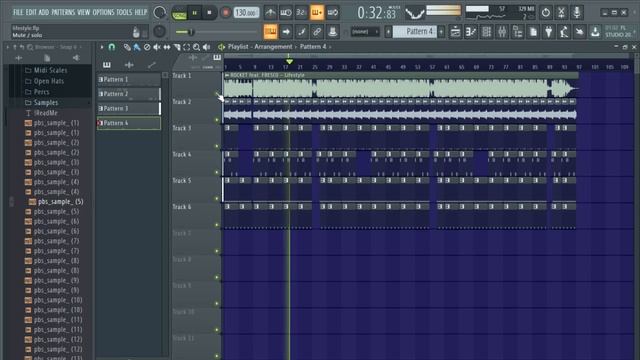Select the playlist playback speaker tool
The width and height of the screenshot is (640, 360).
[207, 47]
